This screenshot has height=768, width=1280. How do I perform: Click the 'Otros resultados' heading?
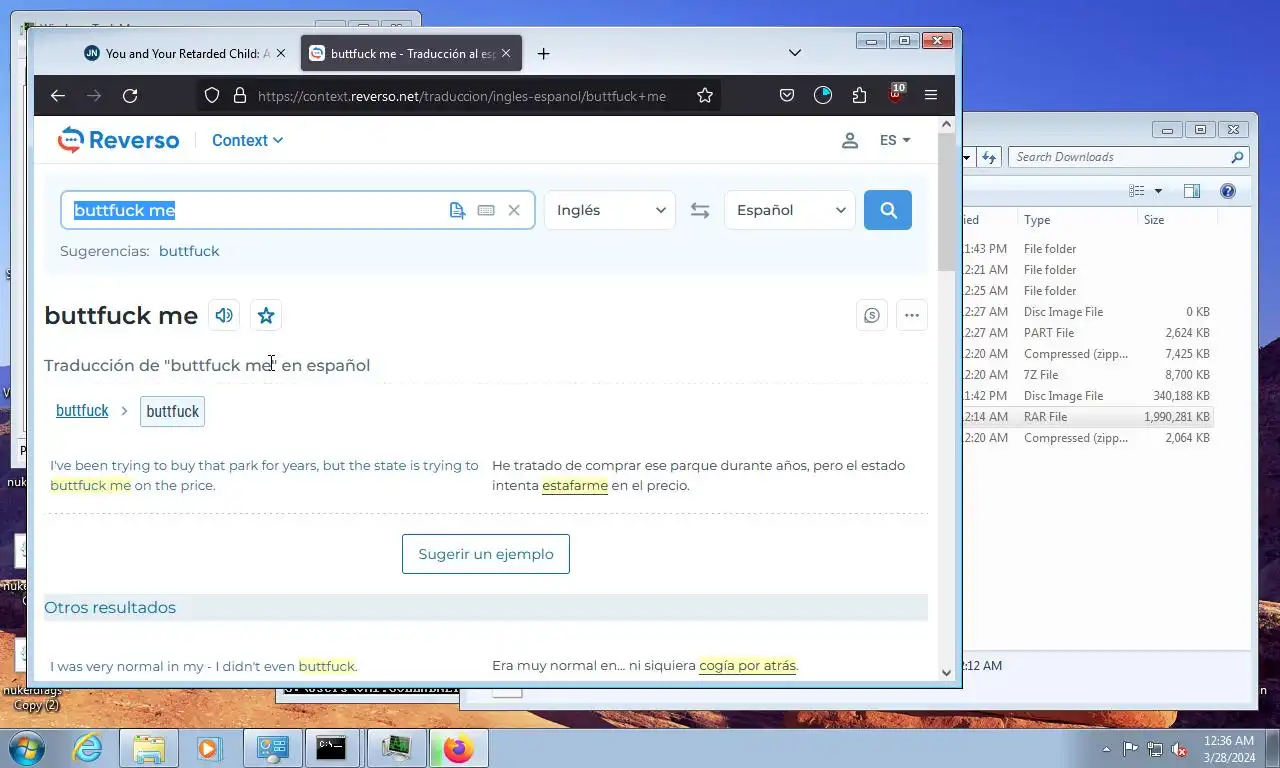(x=110, y=608)
